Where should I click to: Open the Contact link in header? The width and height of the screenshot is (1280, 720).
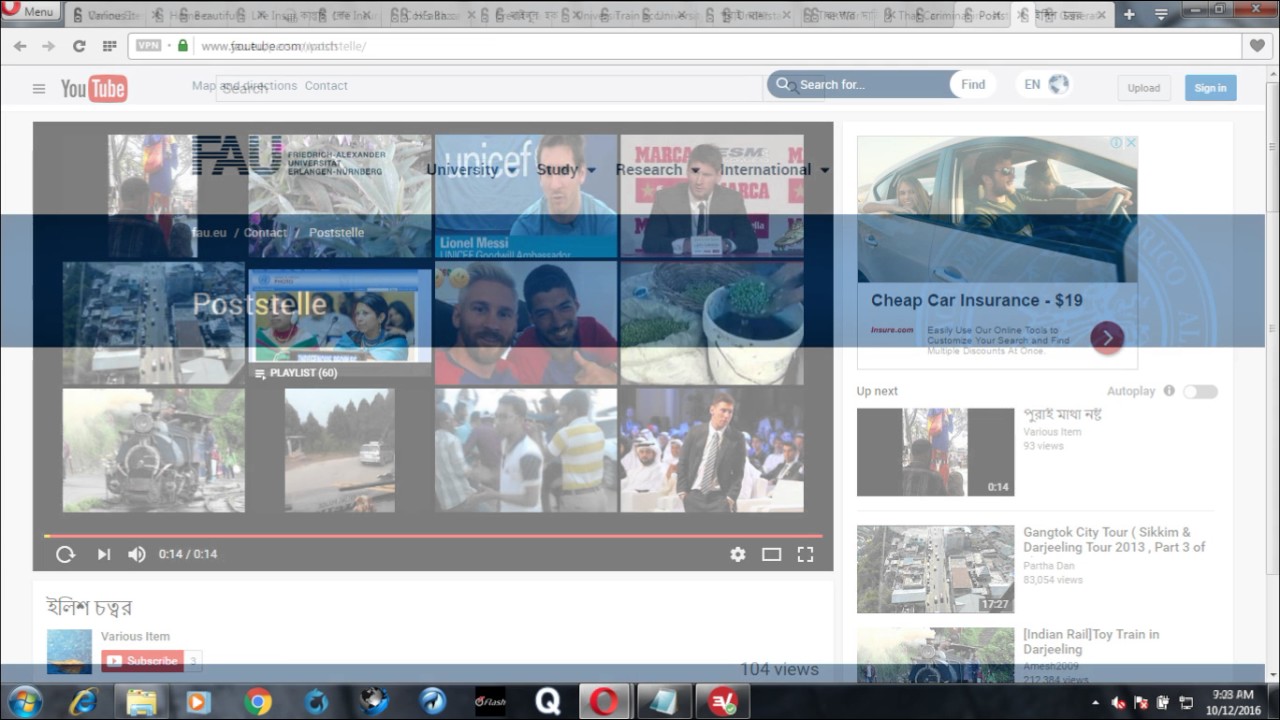coord(326,86)
